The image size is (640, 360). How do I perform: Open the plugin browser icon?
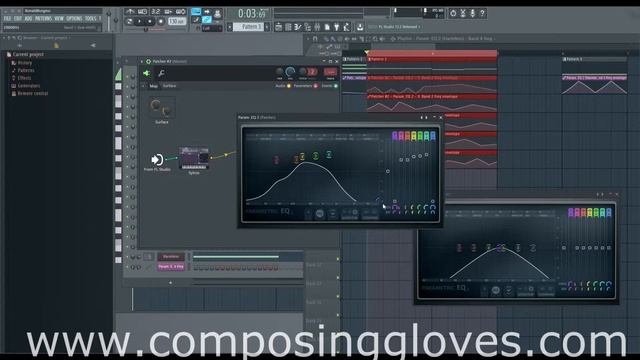coord(308,27)
